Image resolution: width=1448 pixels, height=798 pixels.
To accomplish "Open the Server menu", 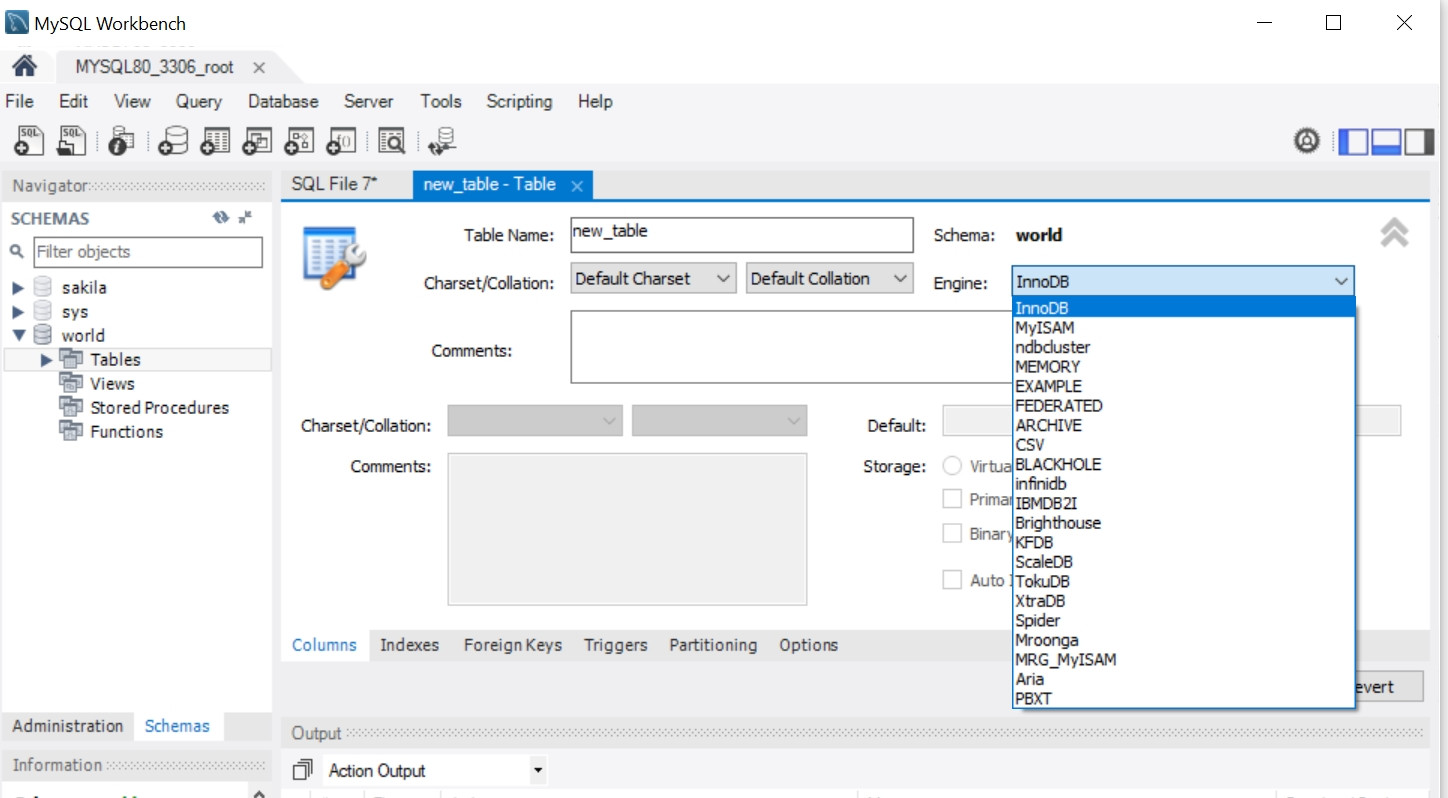I will point(369,101).
